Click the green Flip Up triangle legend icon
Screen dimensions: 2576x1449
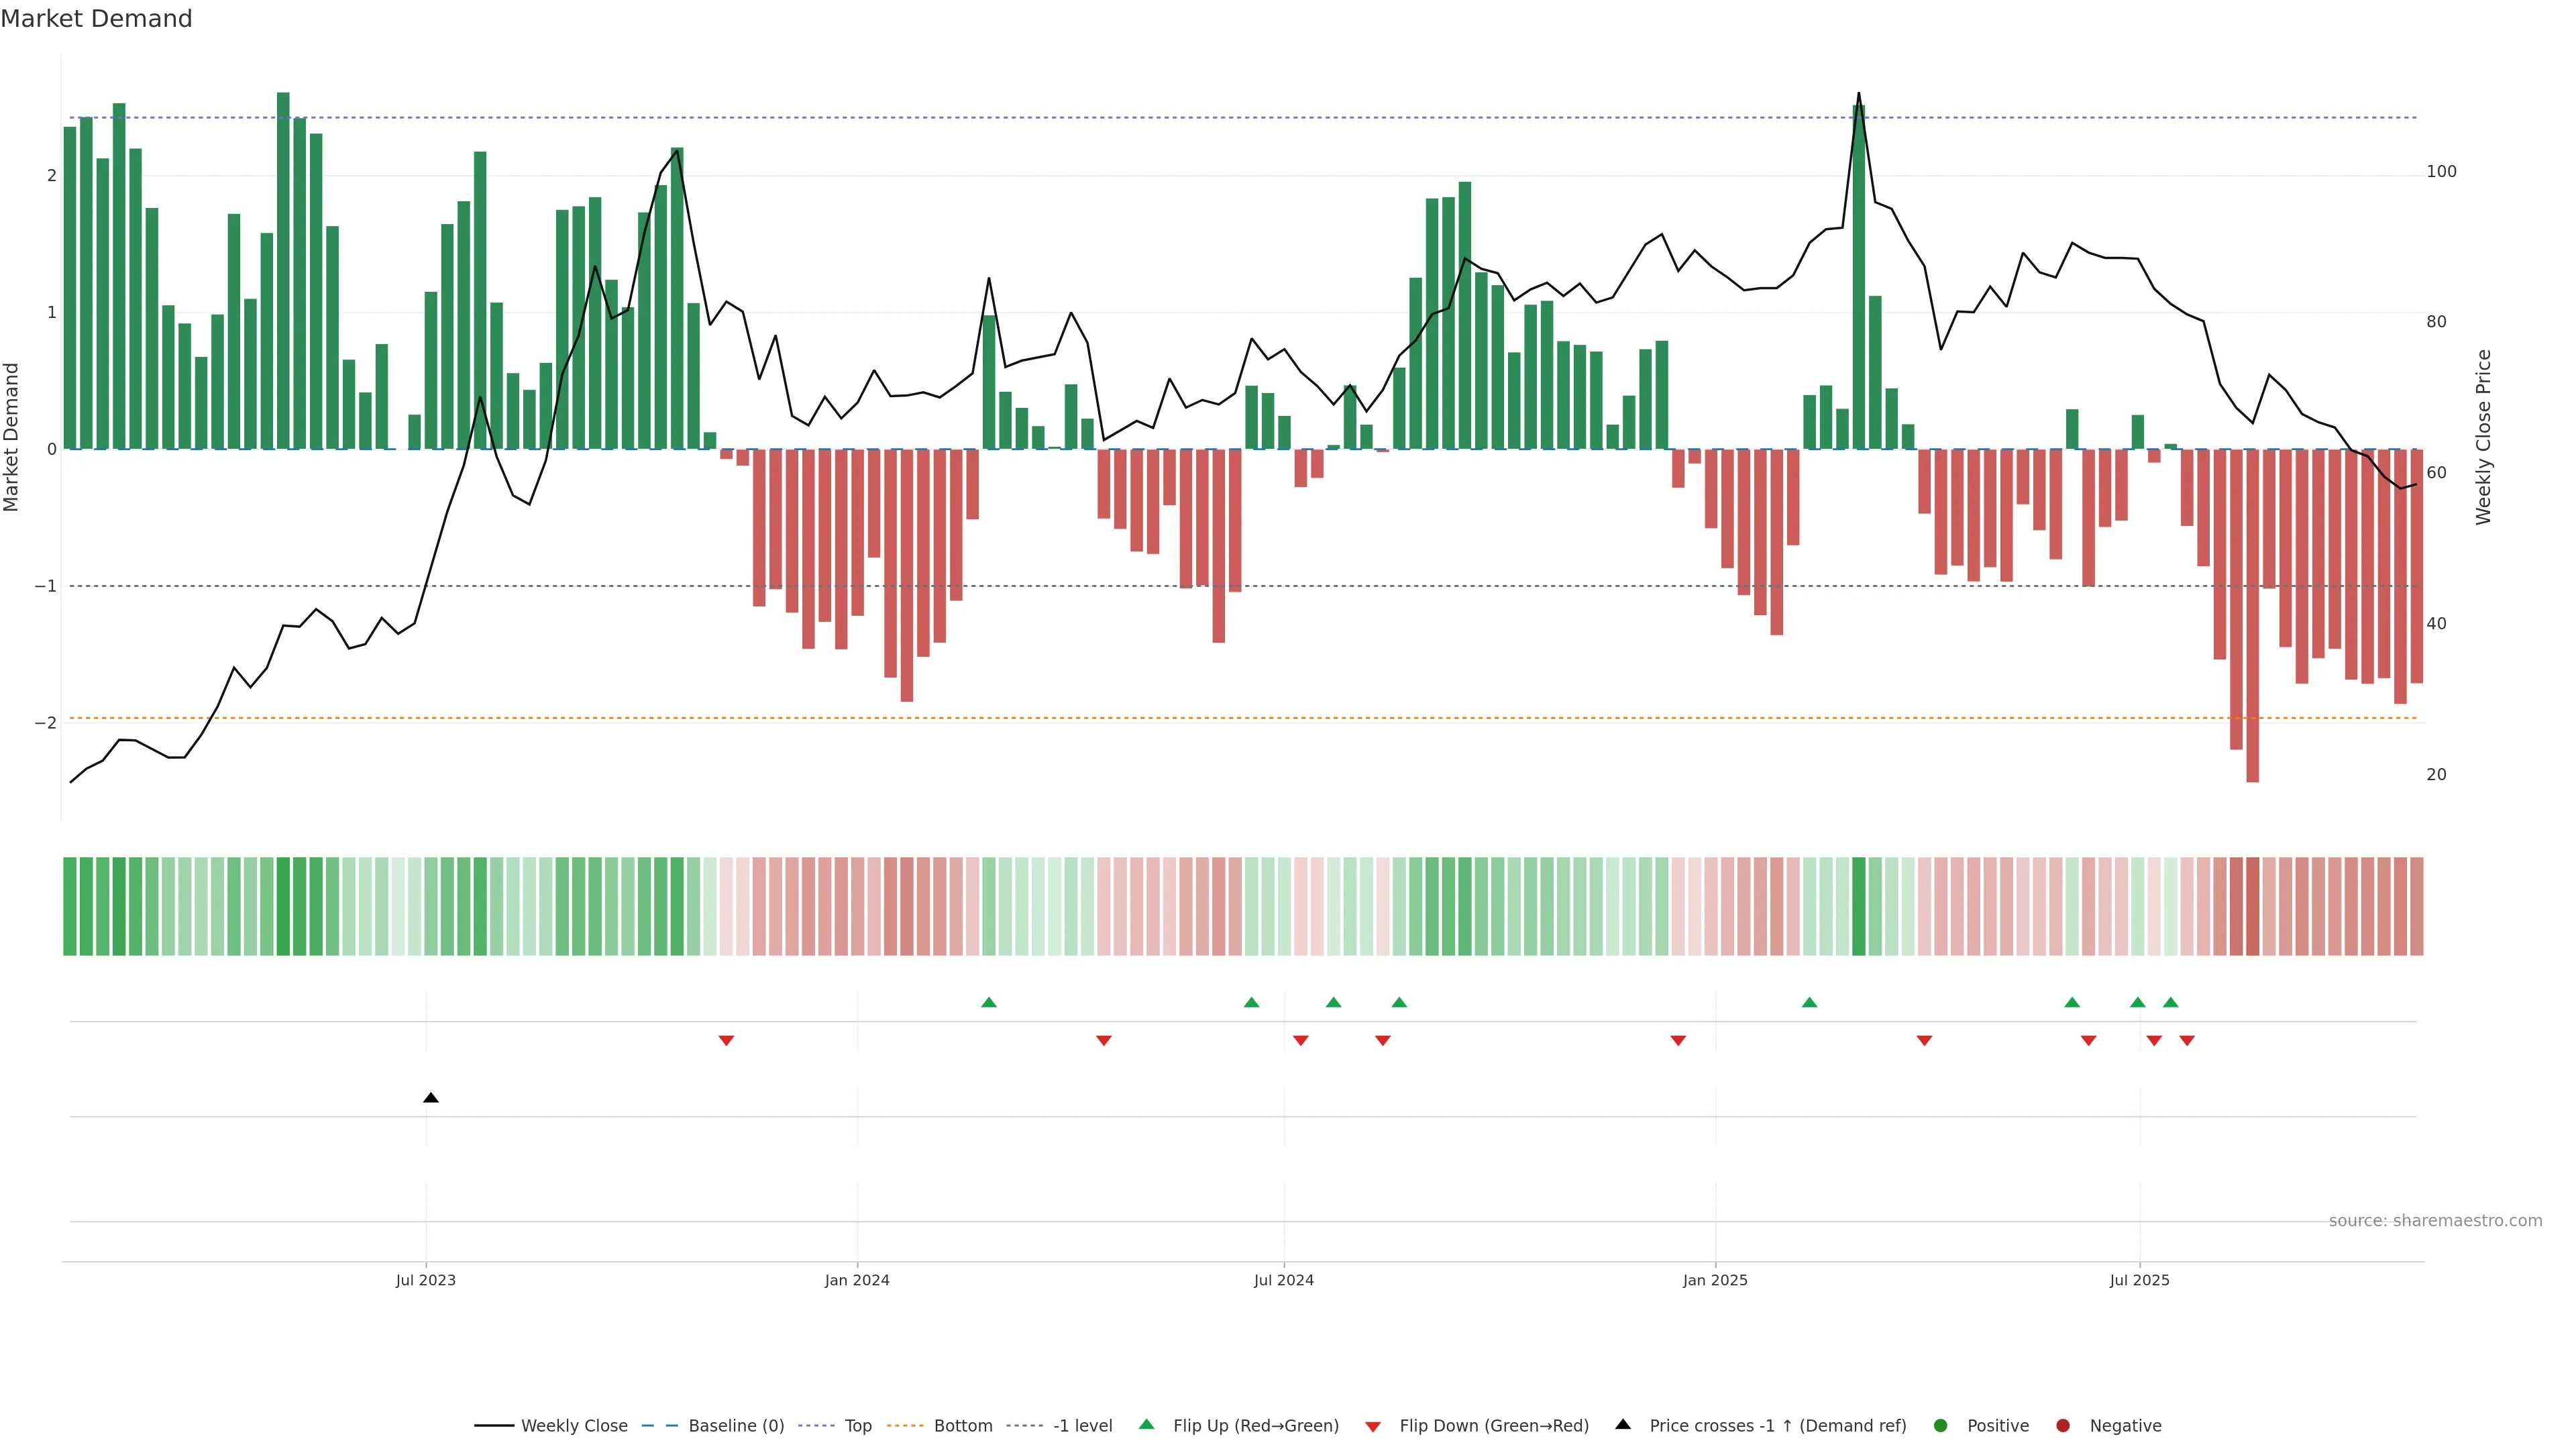click(x=1146, y=1424)
